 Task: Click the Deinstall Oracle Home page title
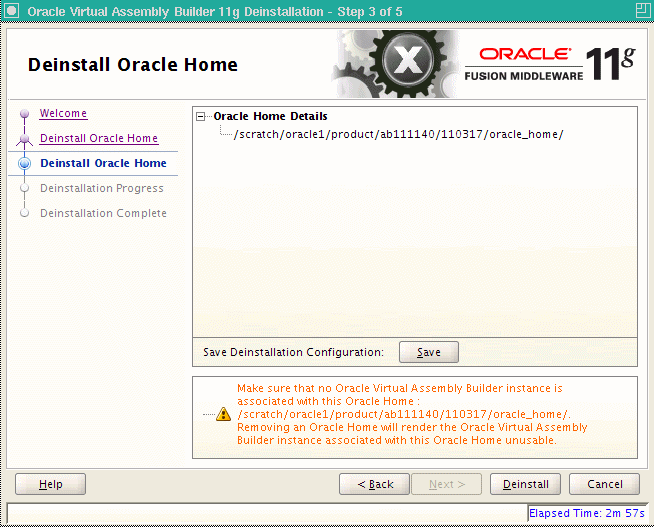133,65
